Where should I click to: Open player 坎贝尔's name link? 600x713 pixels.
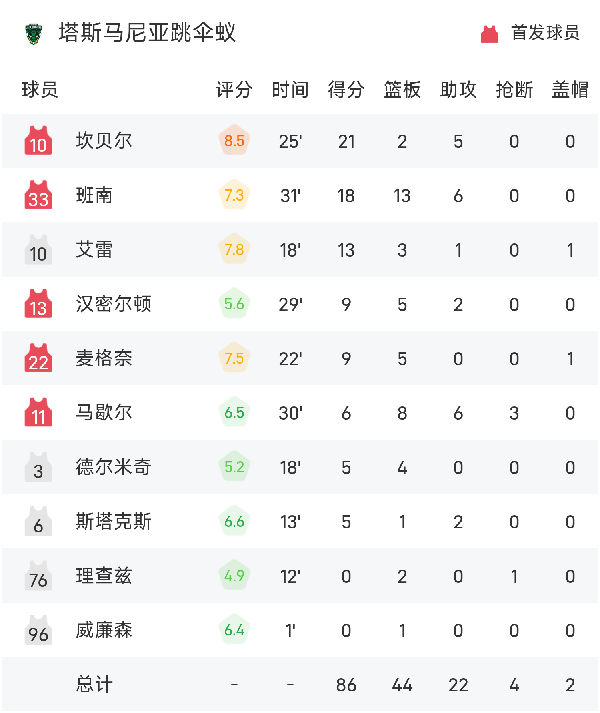click(x=104, y=141)
